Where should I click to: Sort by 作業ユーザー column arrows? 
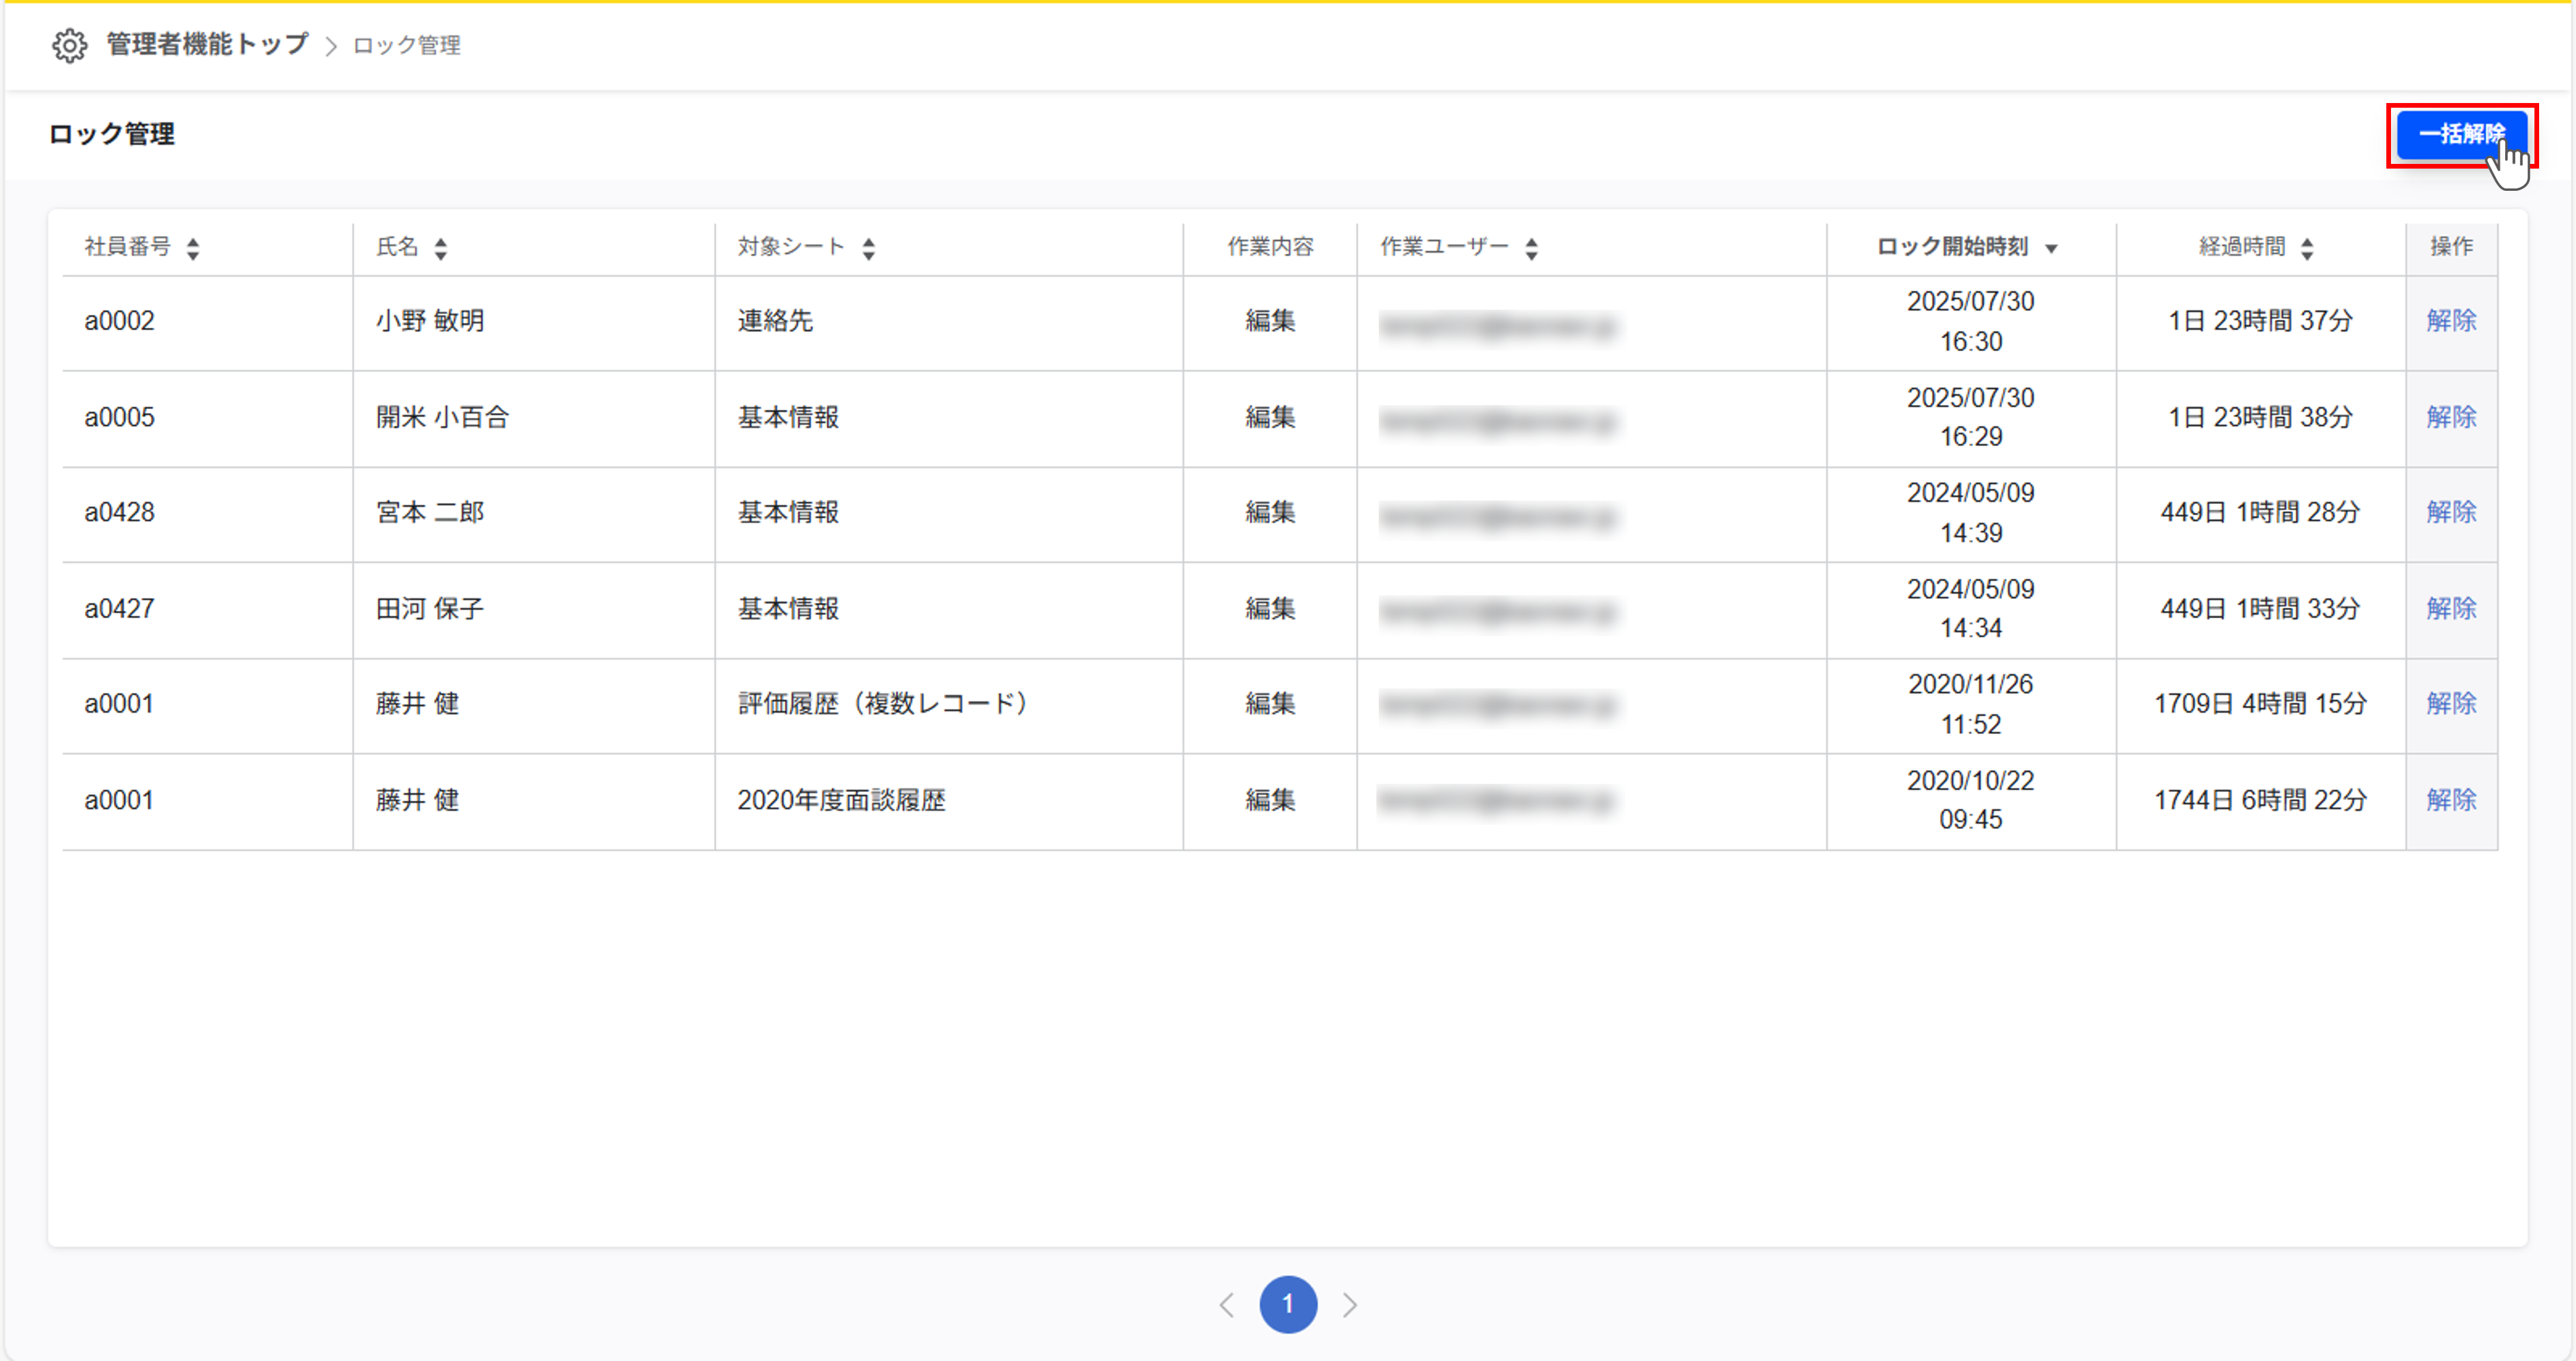(1531, 248)
